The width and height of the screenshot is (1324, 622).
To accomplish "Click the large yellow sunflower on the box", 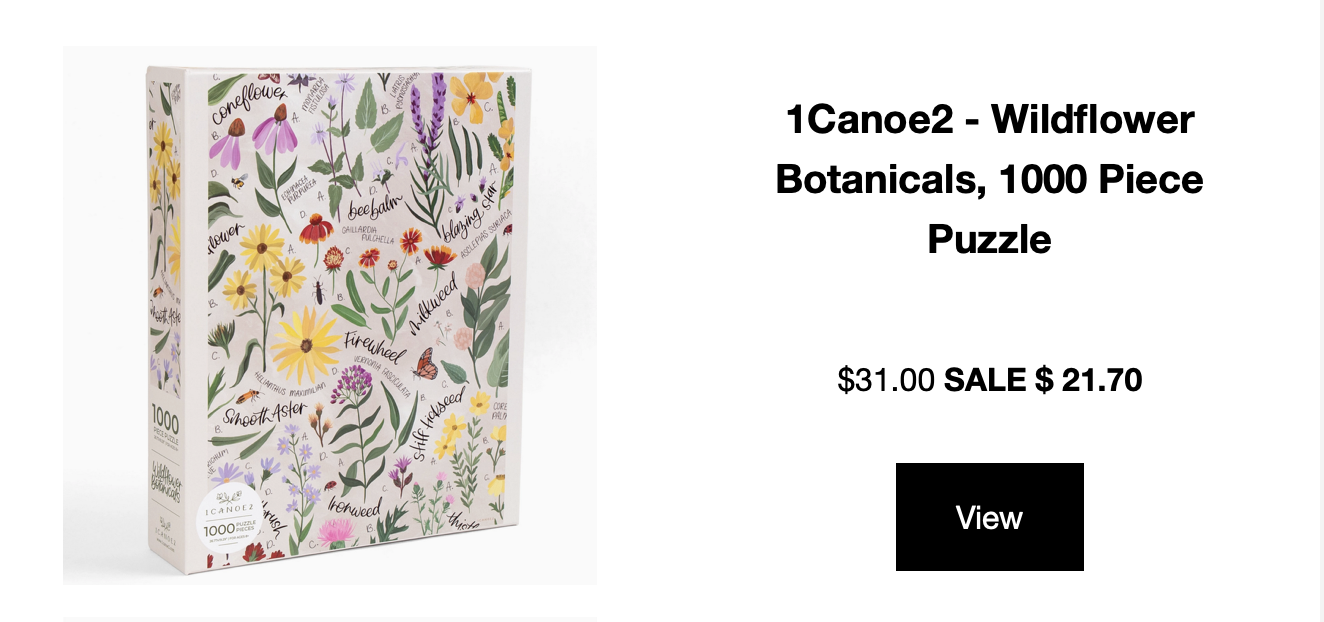I will click(x=305, y=345).
